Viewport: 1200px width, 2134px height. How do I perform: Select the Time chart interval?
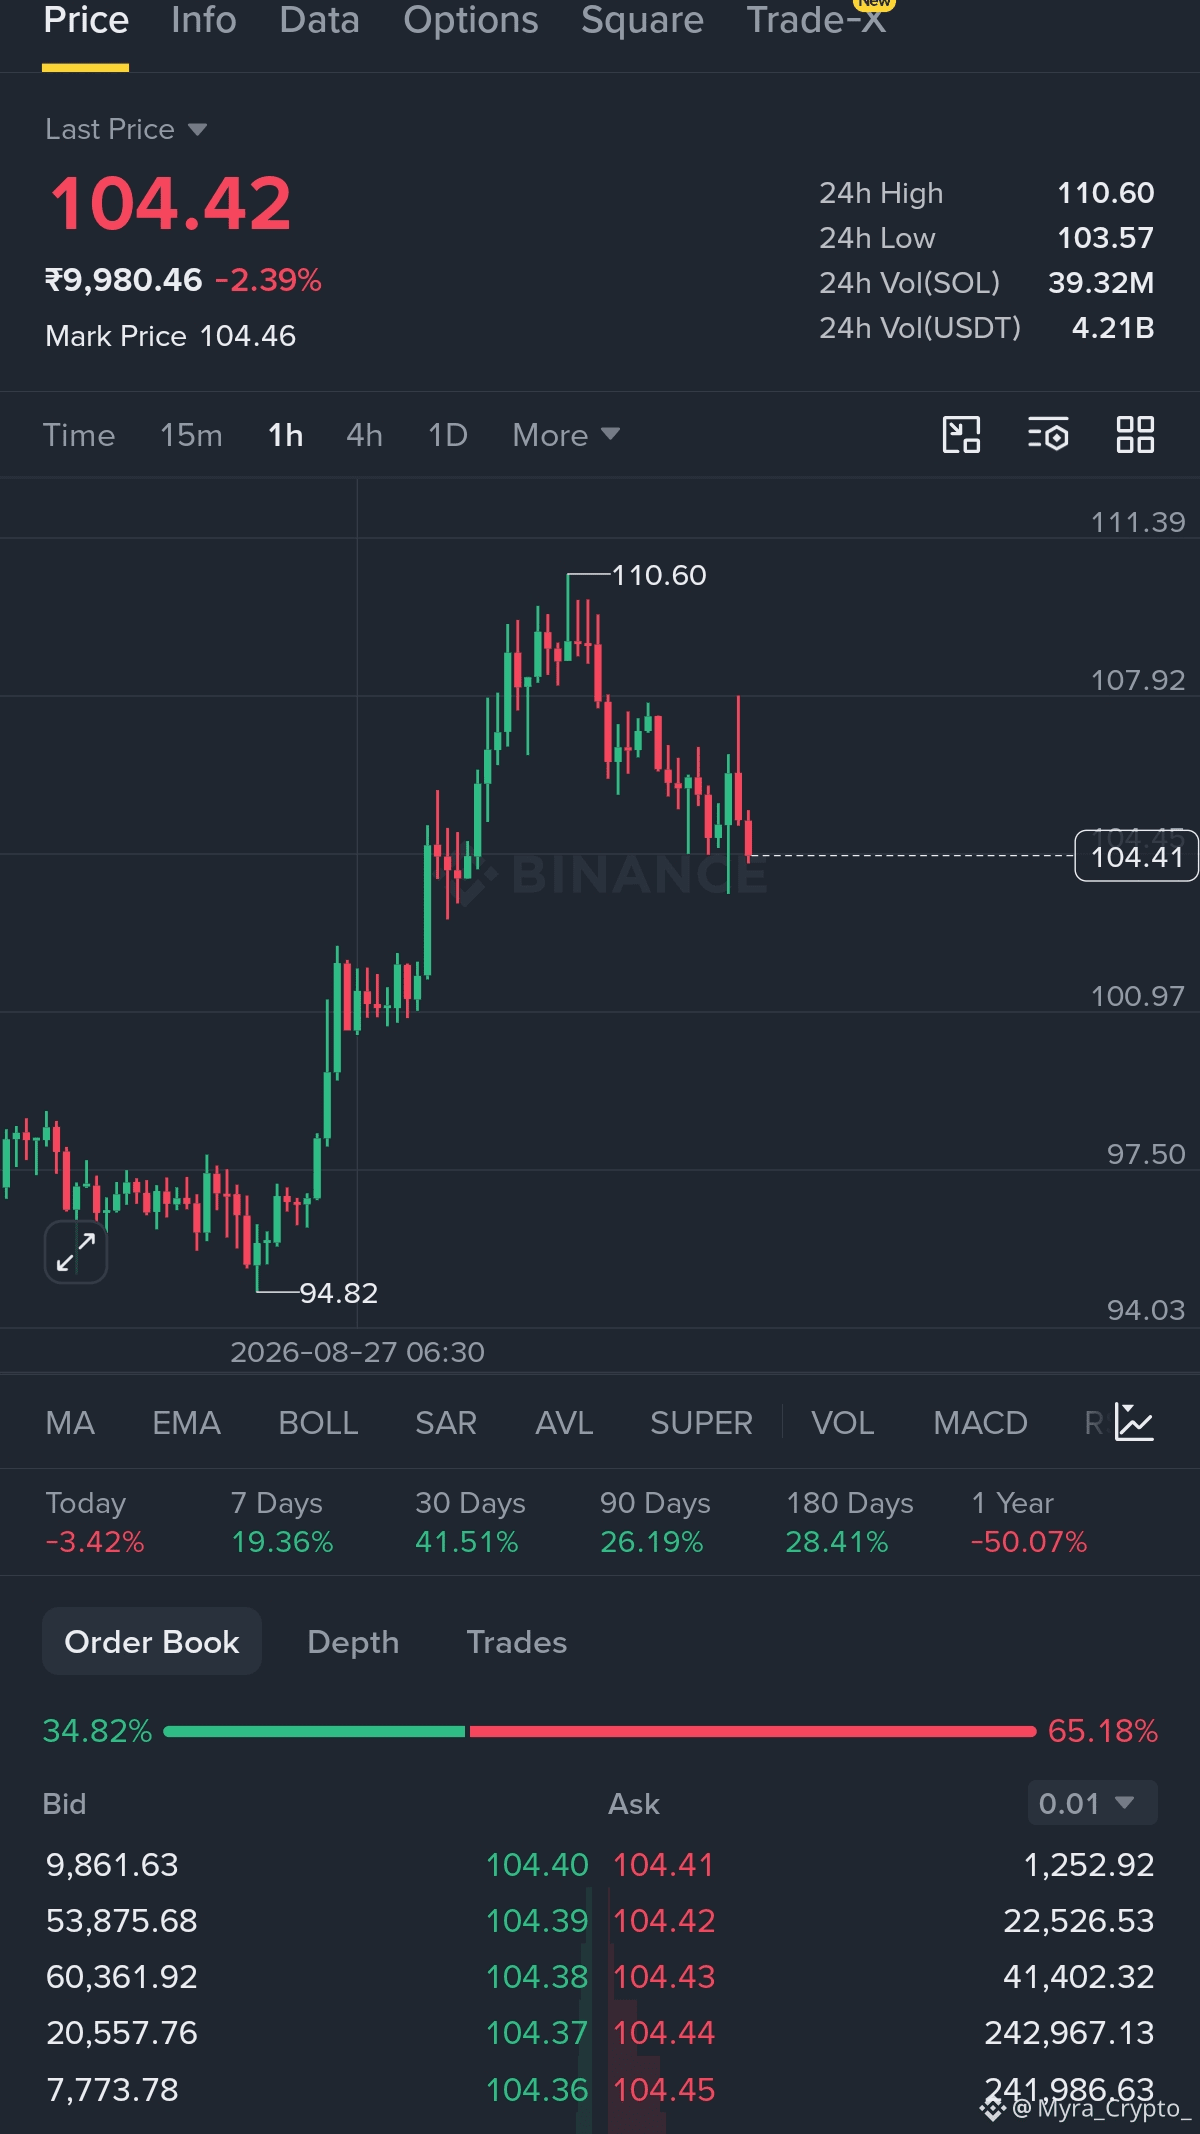[x=79, y=435]
